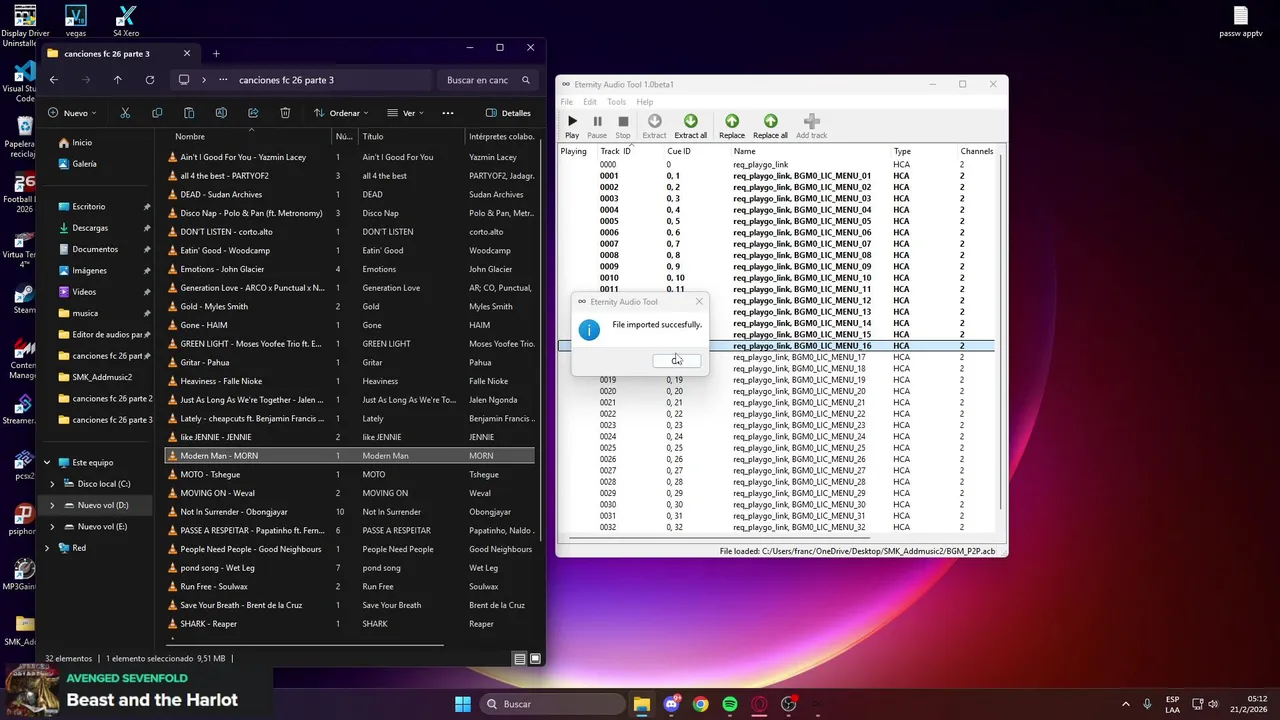Click the Explorer Cut icon
Image resolution: width=1280 pixels, height=720 pixels.
click(125, 113)
